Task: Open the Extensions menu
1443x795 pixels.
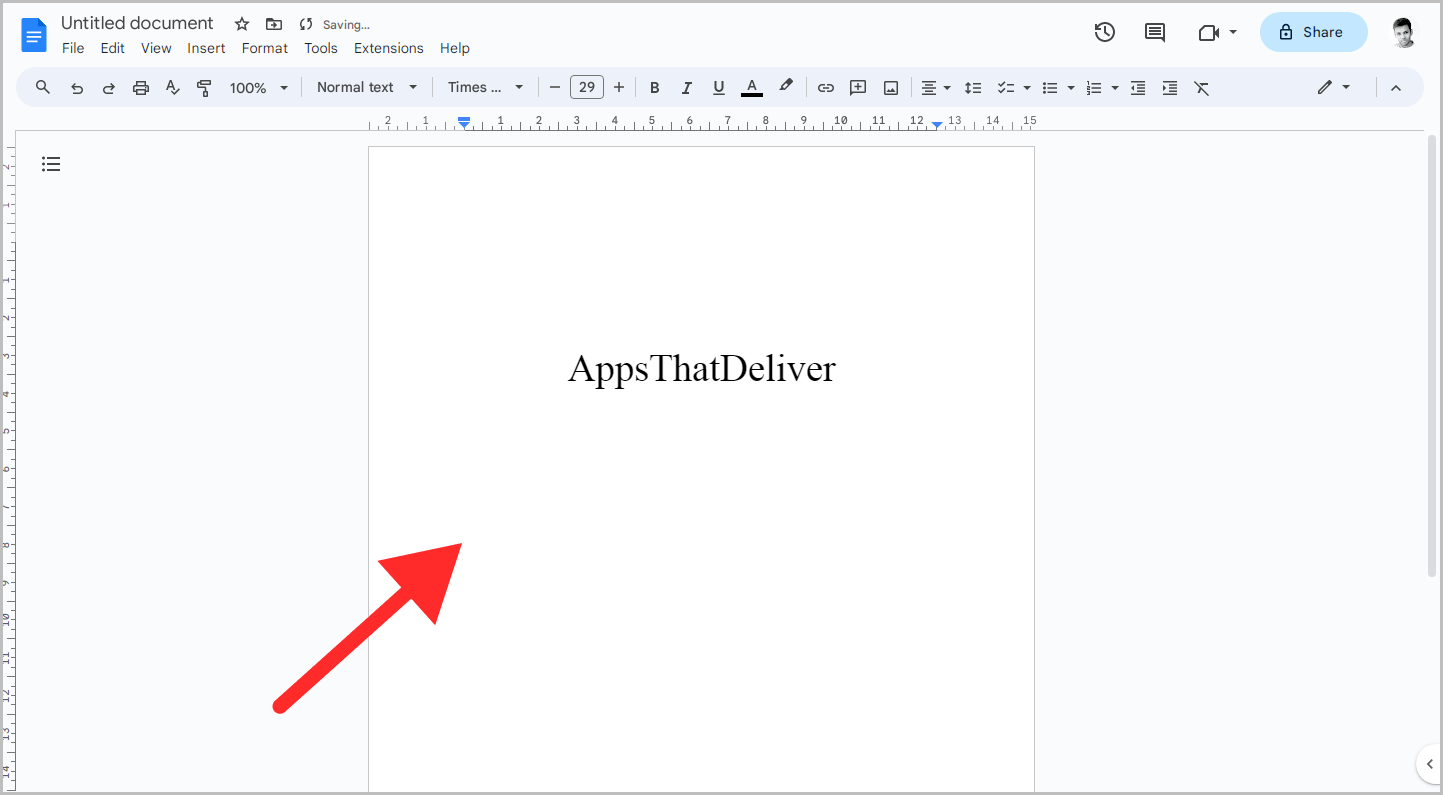Action: [x=388, y=47]
